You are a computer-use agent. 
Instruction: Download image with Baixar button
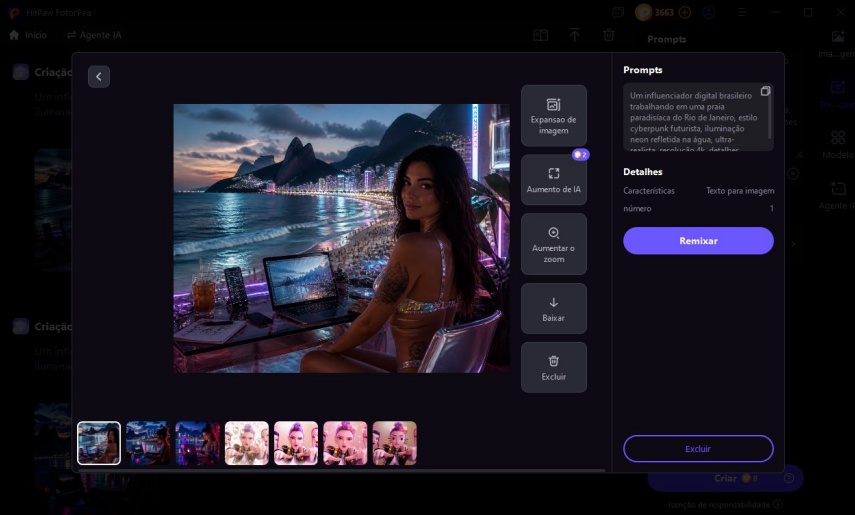coord(553,309)
